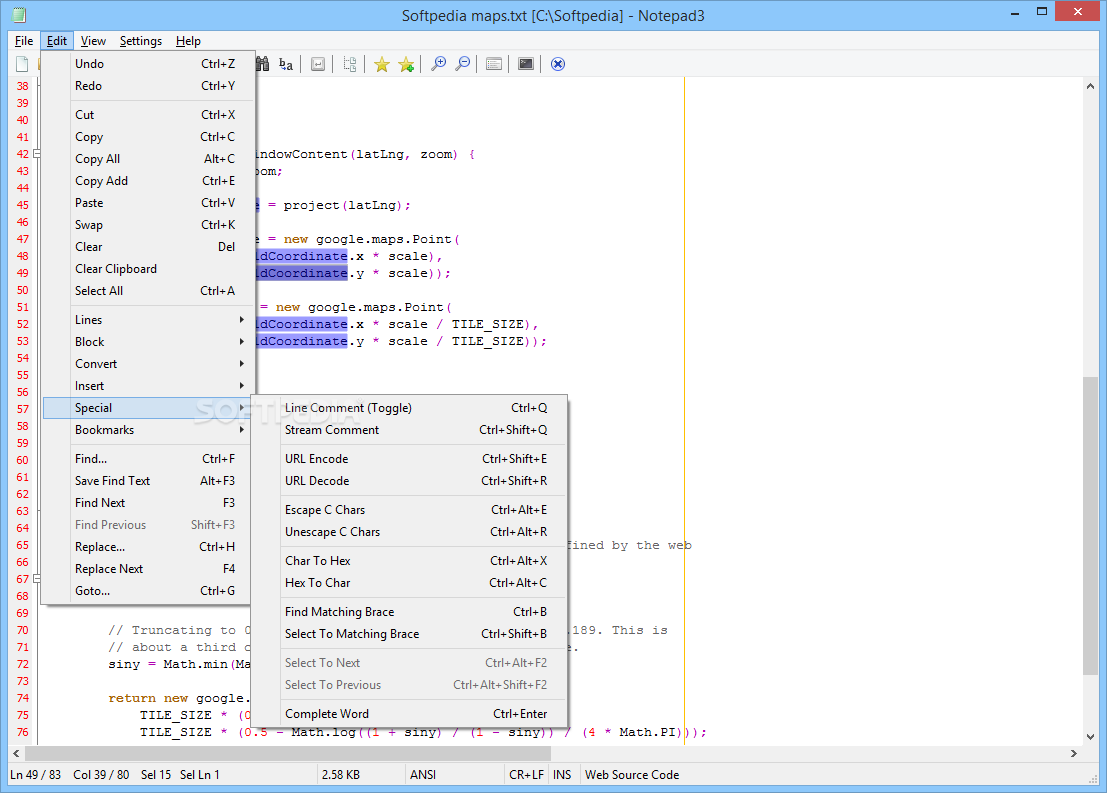Expand the Bookmarks submenu
The height and width of the screenshot is (793, 1107).
[x=147, y=430]
